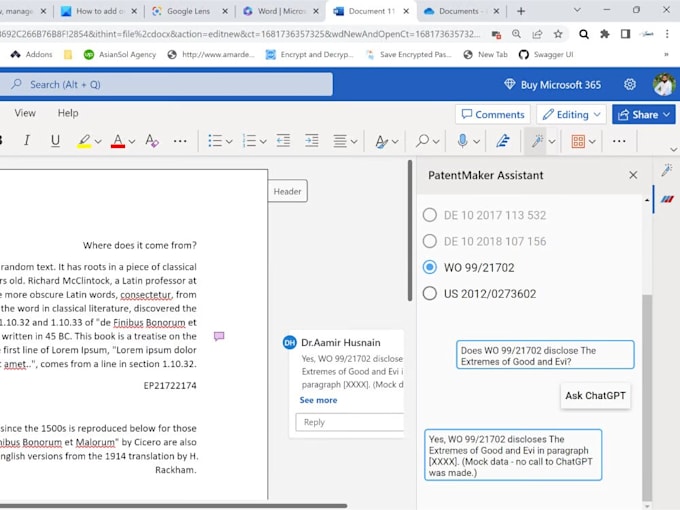The width and height of the screenshot is (680, 510).
Task: Click the Reply field in comment
Action: pos(350,422)
